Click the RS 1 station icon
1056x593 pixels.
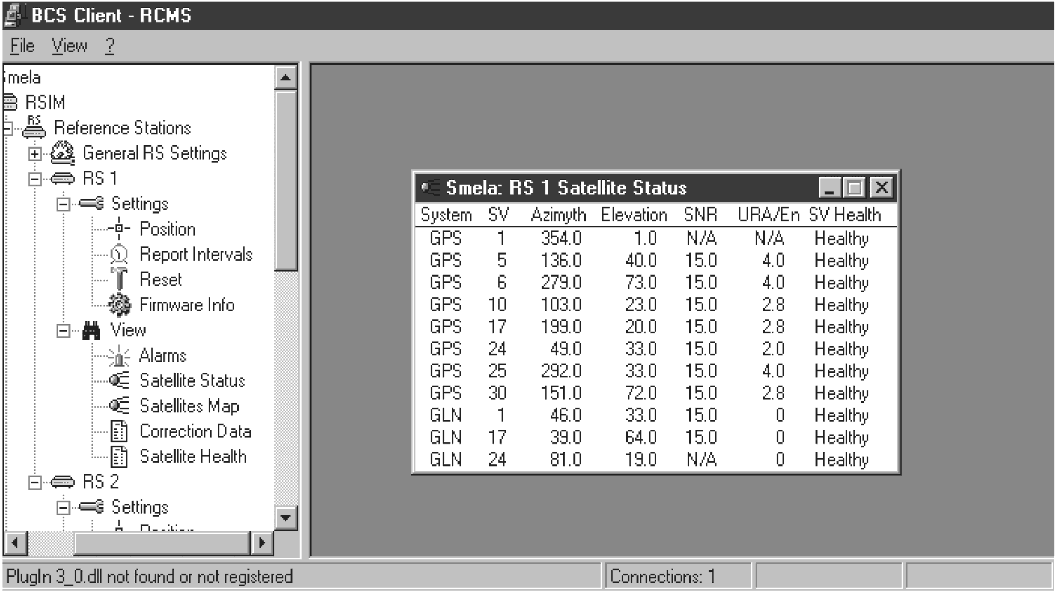coord(63,179)
